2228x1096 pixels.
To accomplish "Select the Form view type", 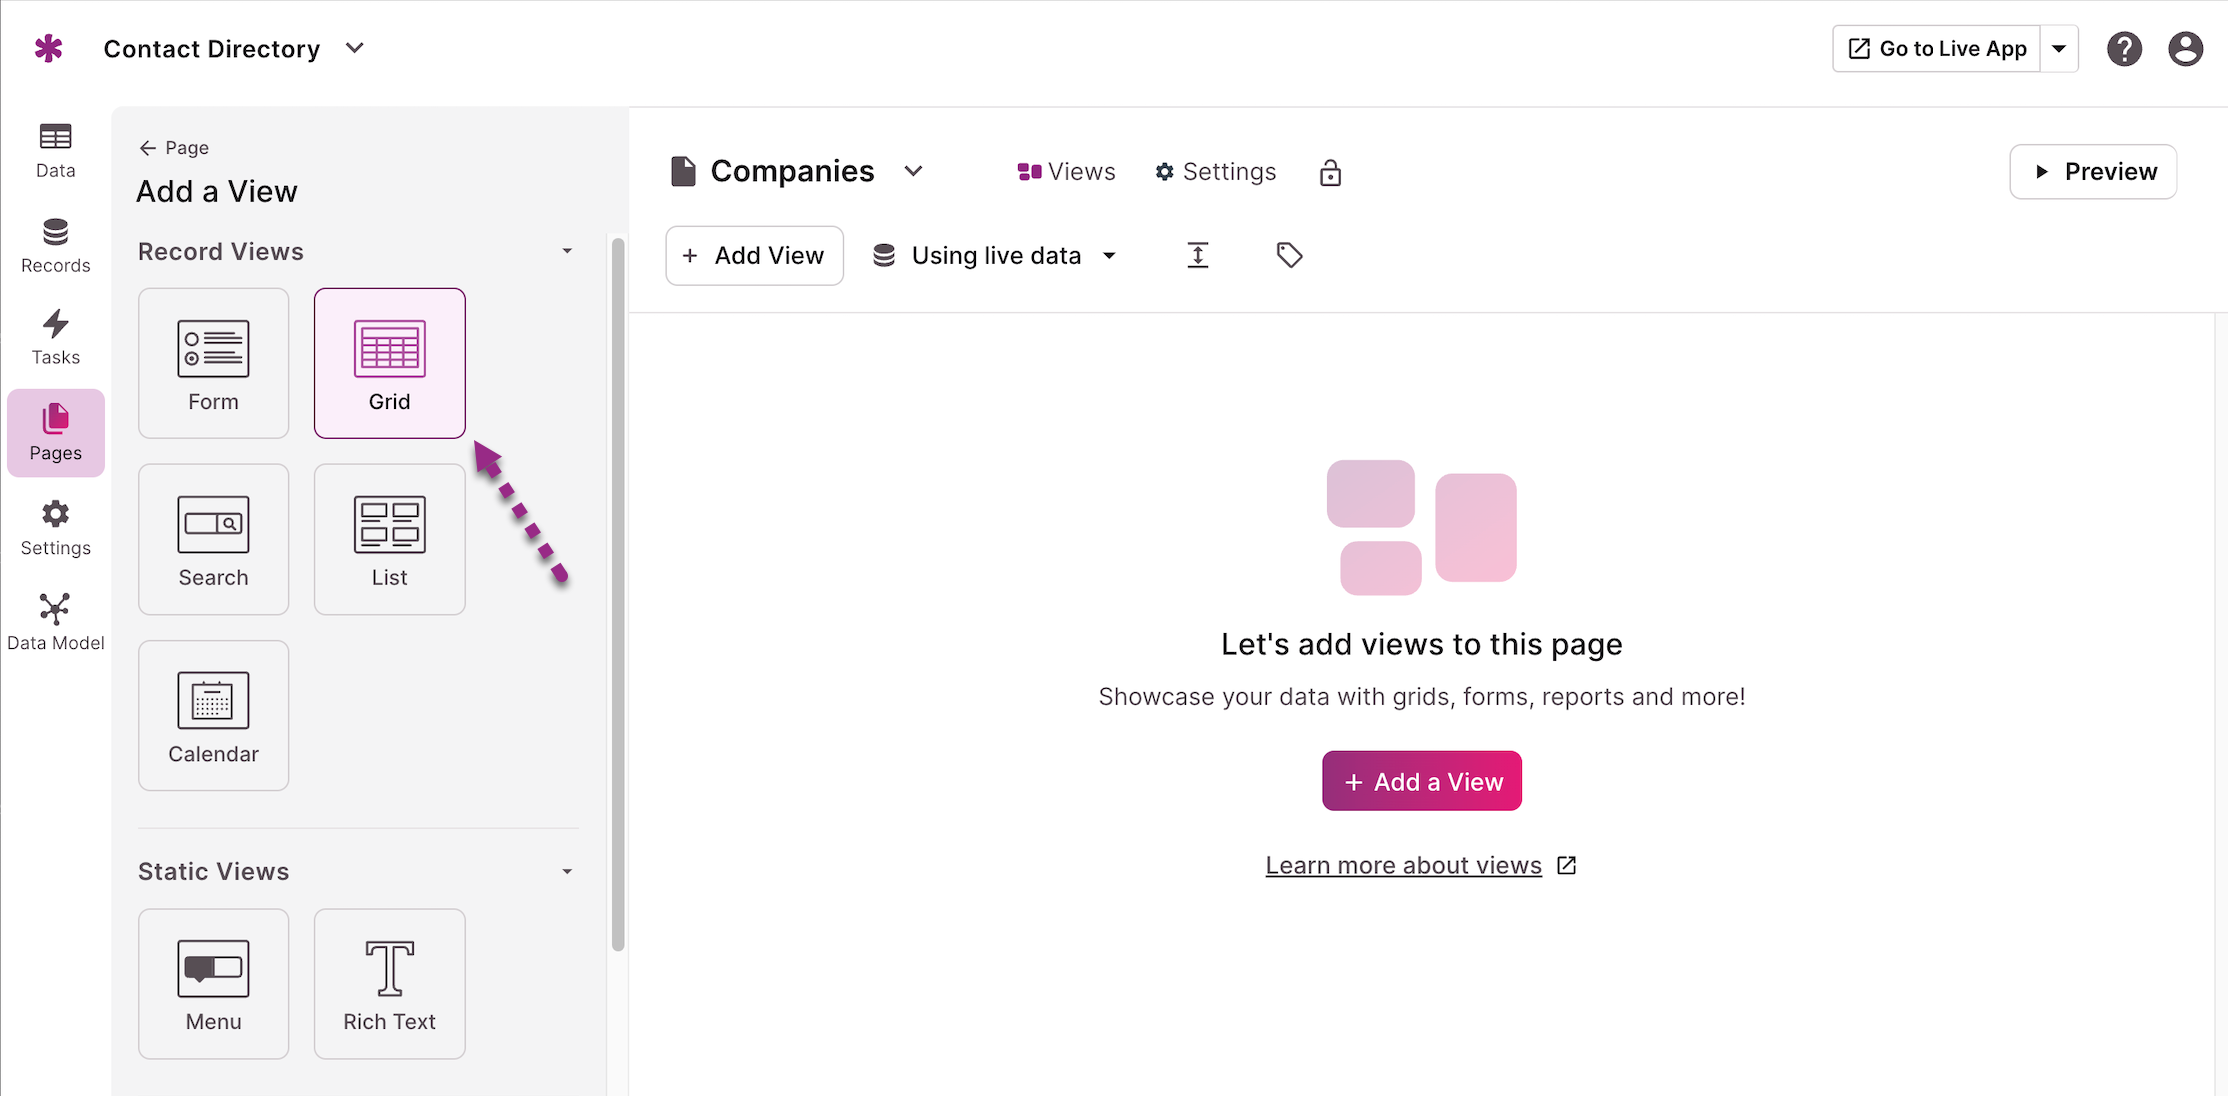I will pyautogui.click(x=213, y=363).
